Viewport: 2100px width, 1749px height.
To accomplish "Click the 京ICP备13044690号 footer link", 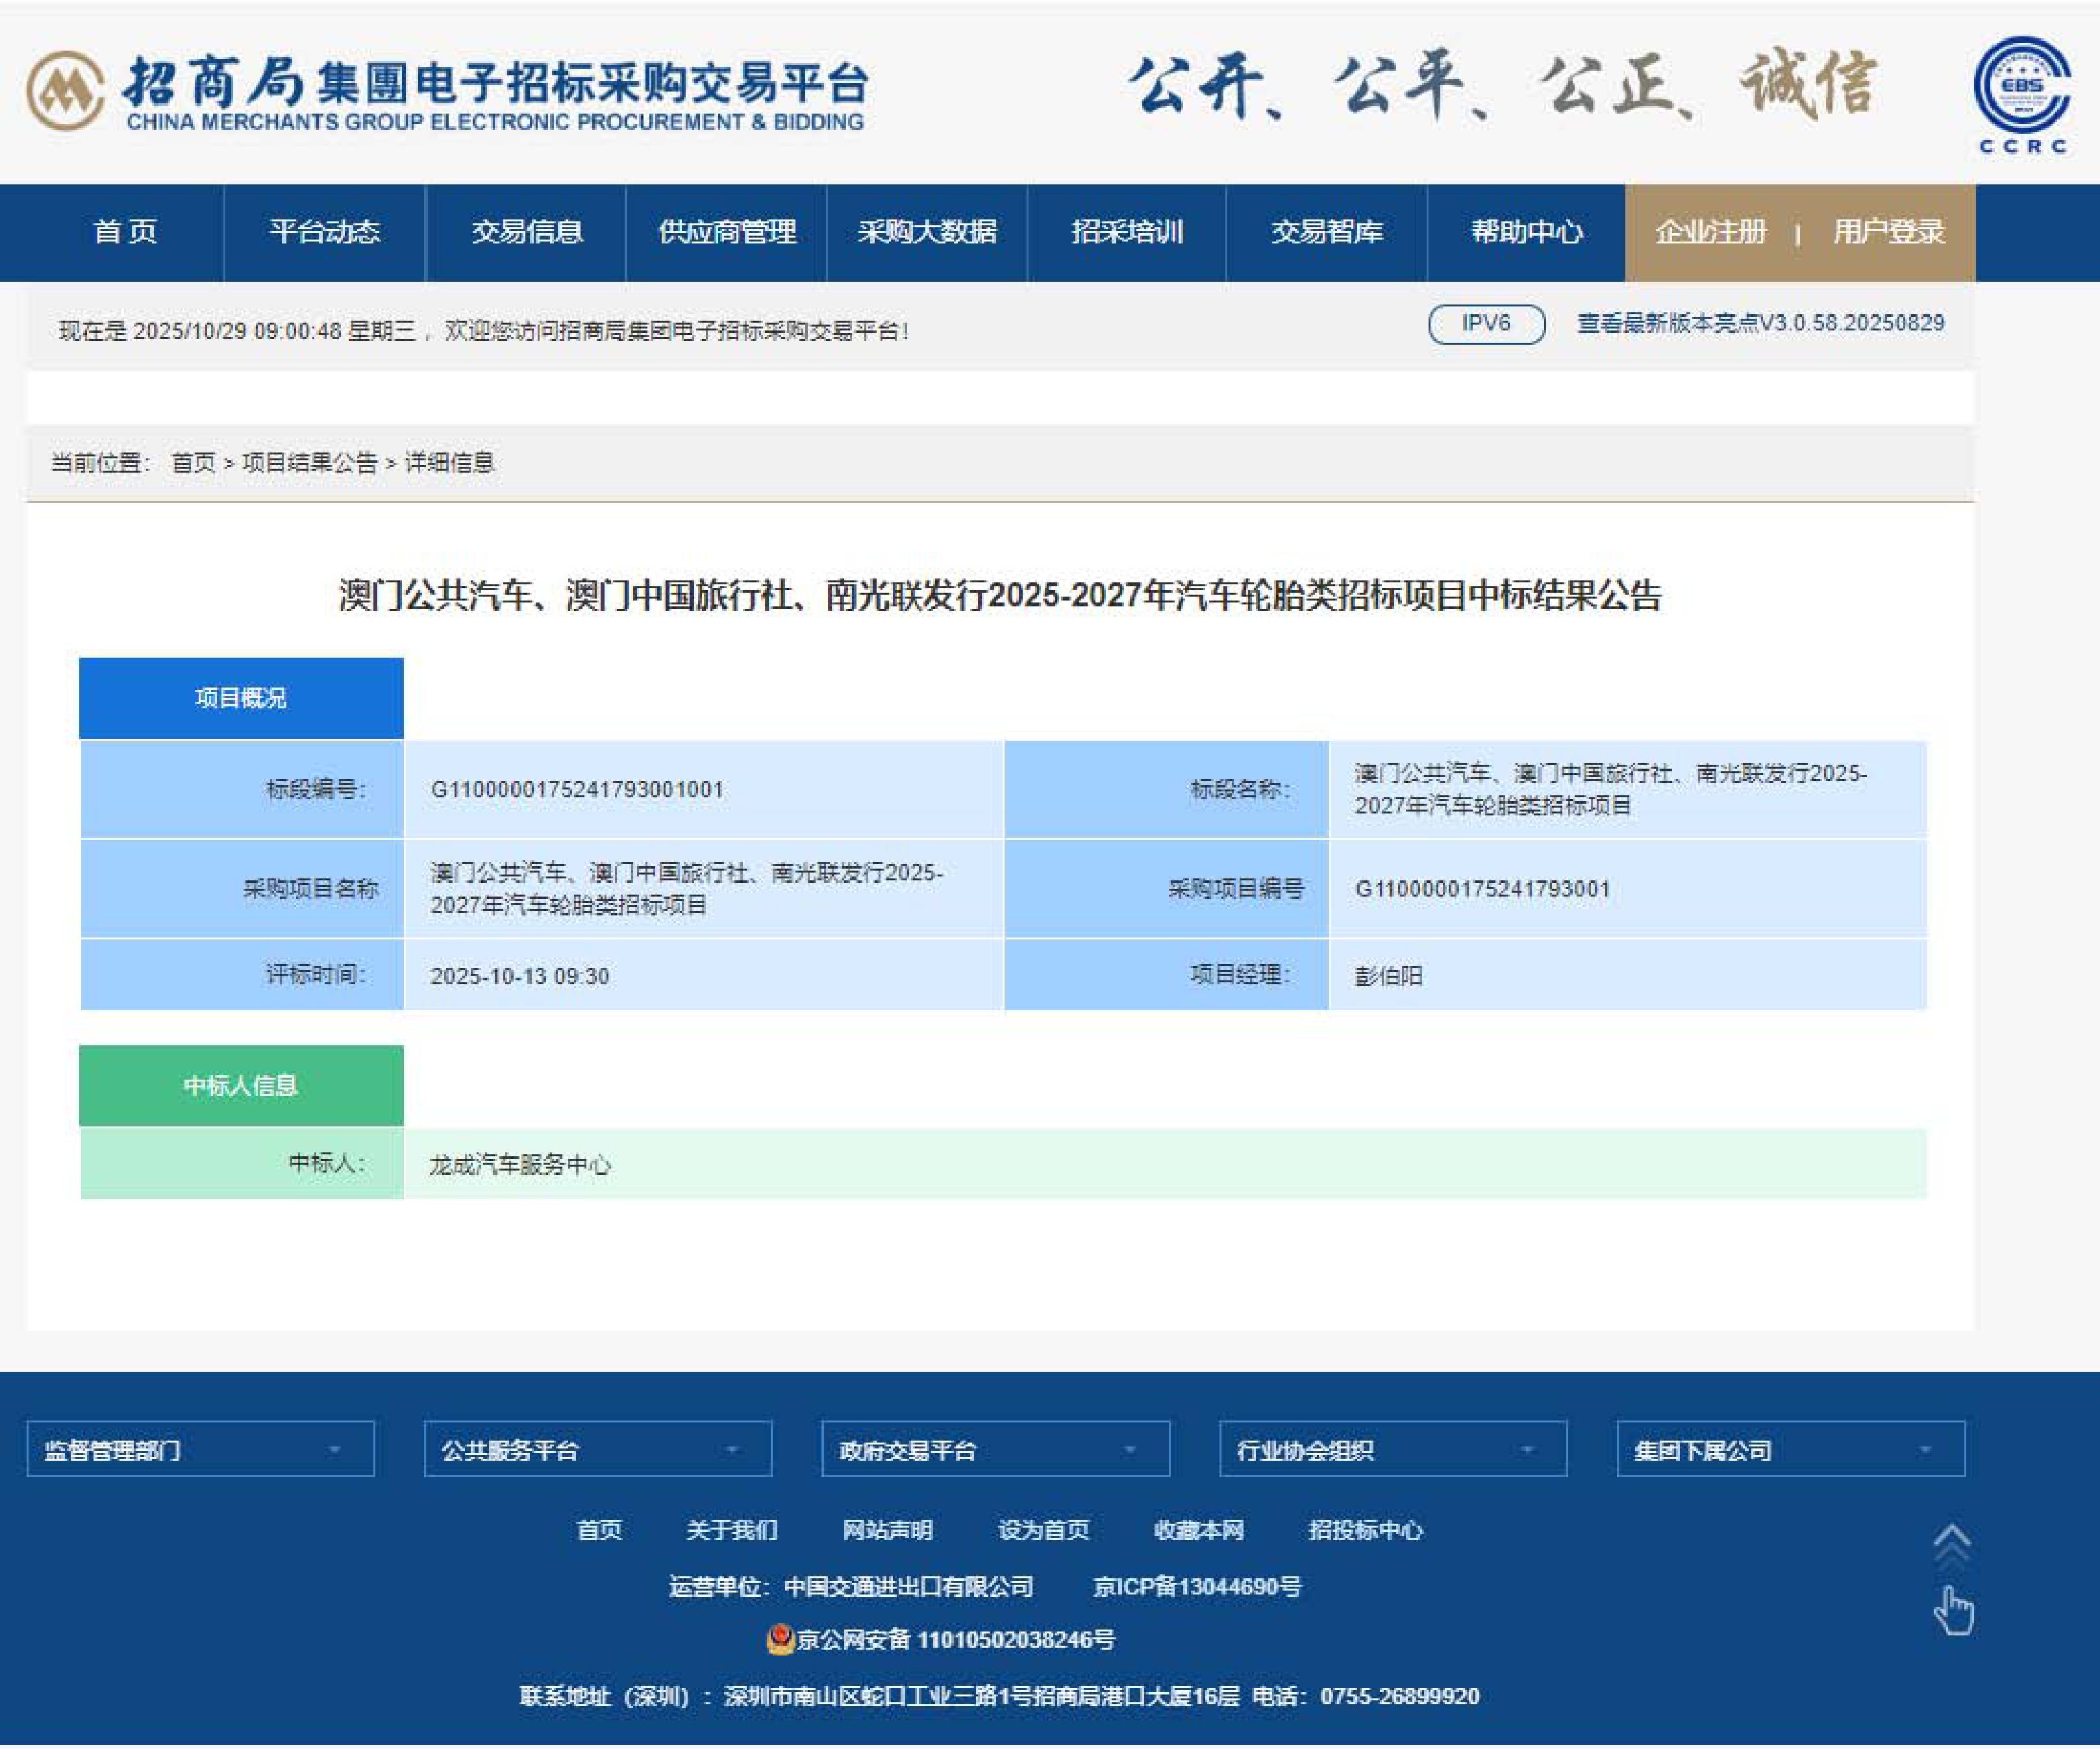I will (1197, 1587).
